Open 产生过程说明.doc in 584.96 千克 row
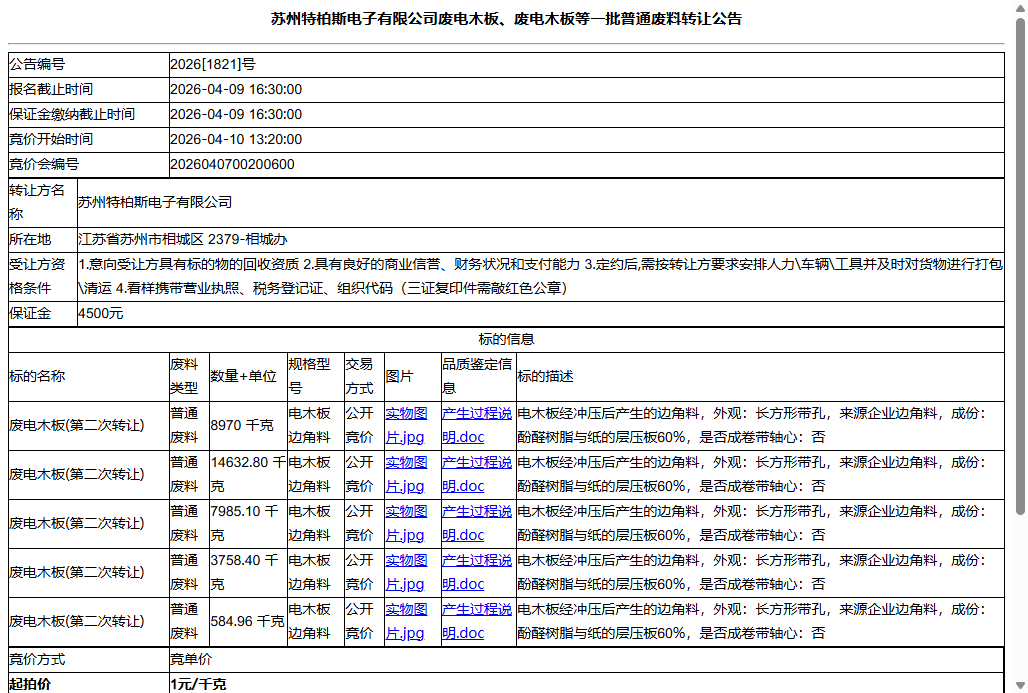The image size is (1028, 693). (477, 622)
